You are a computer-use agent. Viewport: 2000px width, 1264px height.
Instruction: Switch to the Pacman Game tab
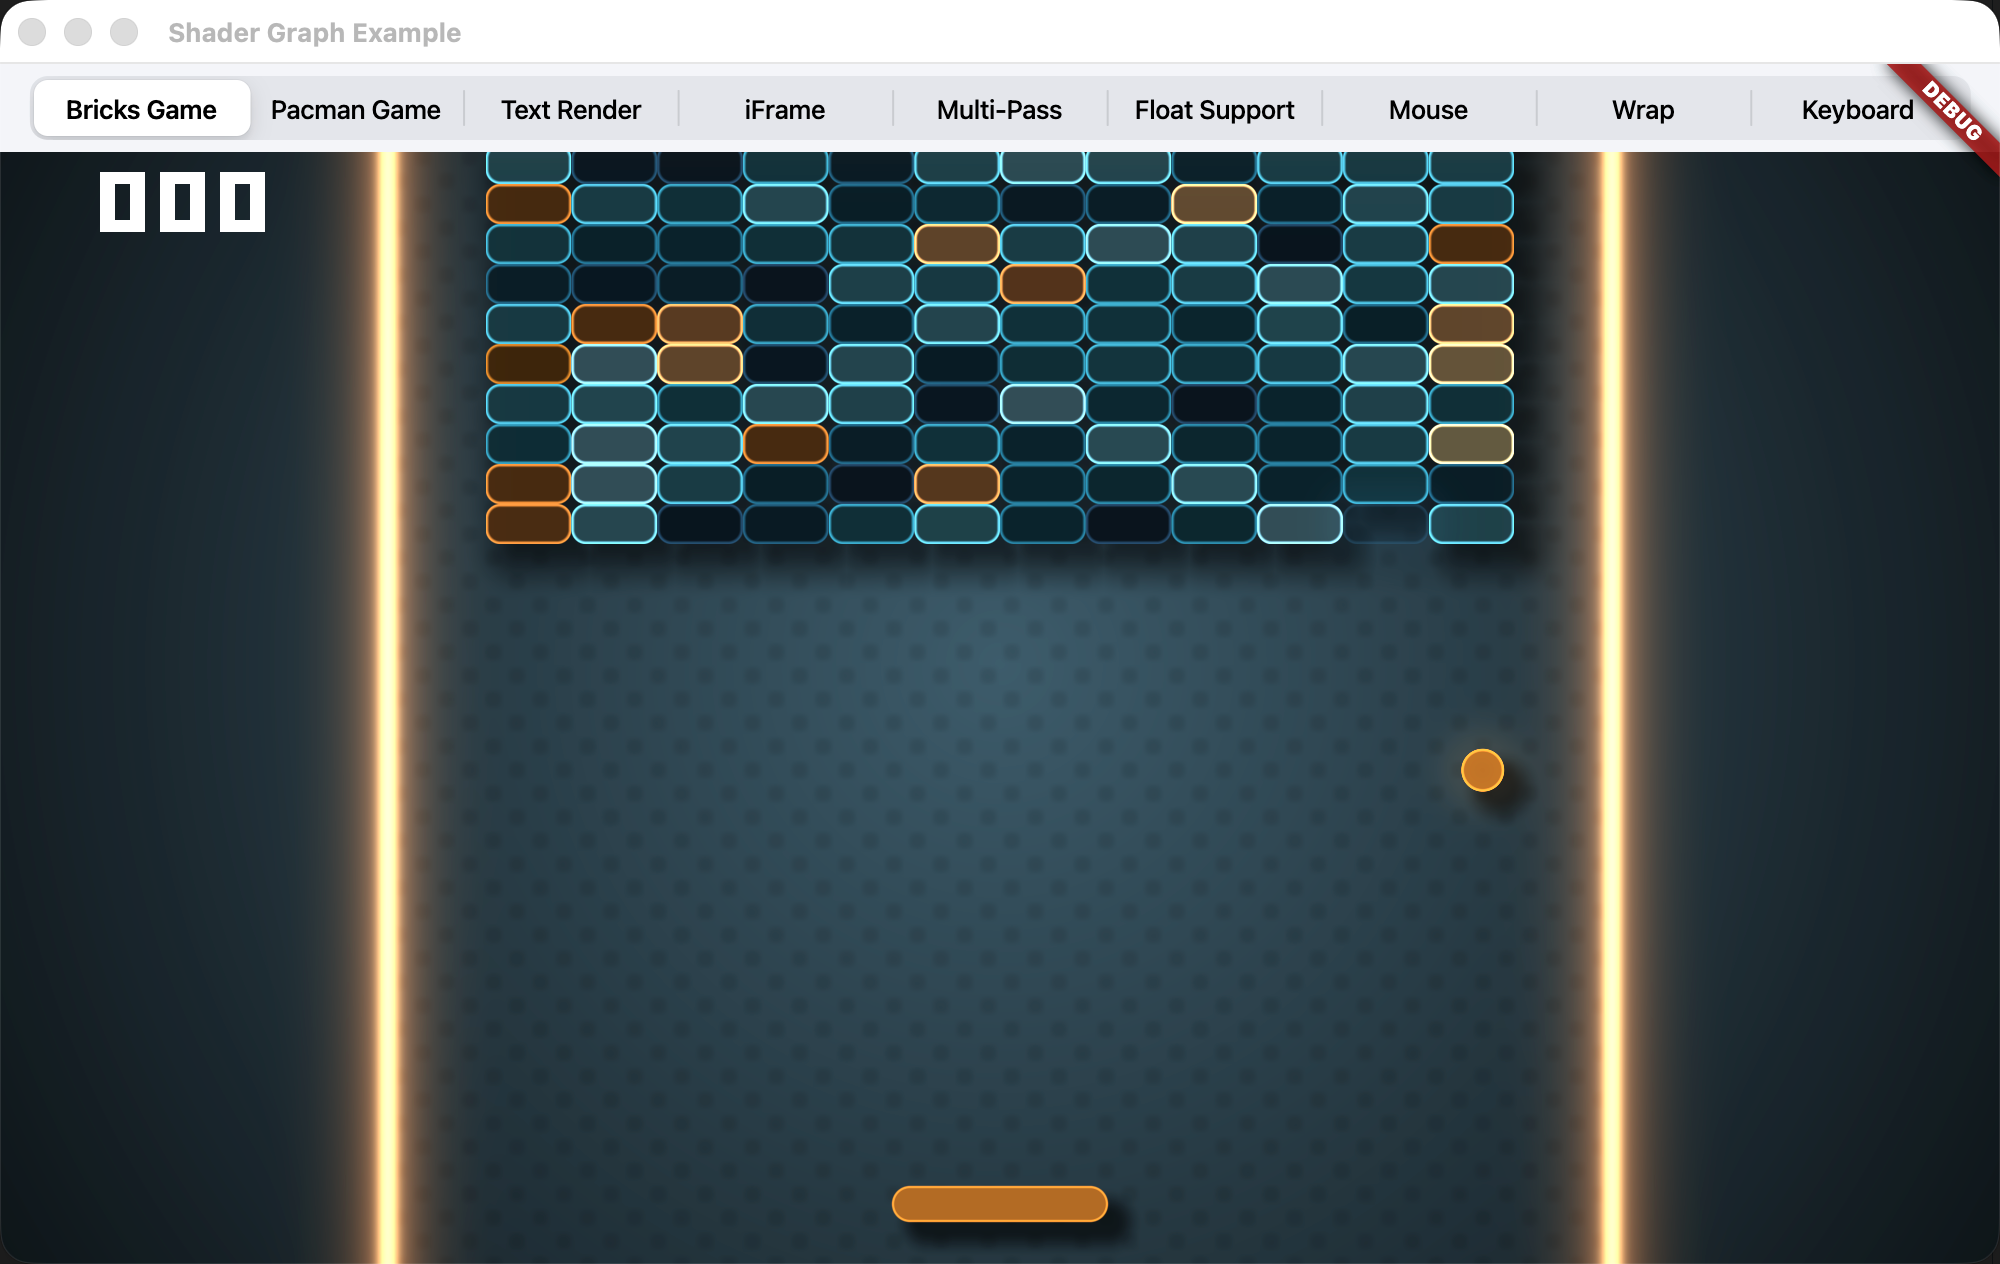(x=355, y=110)
